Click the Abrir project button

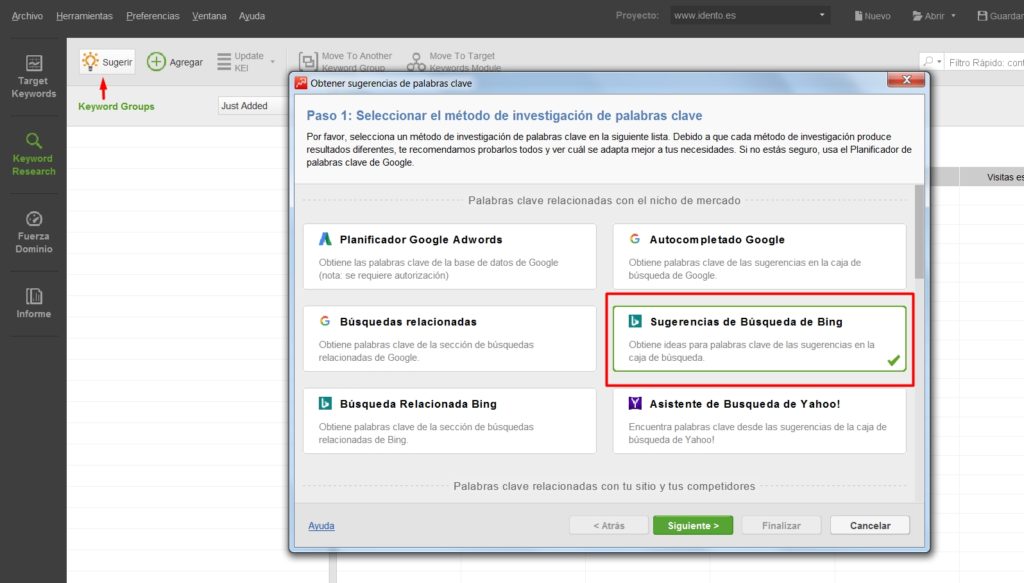point(928,16)
